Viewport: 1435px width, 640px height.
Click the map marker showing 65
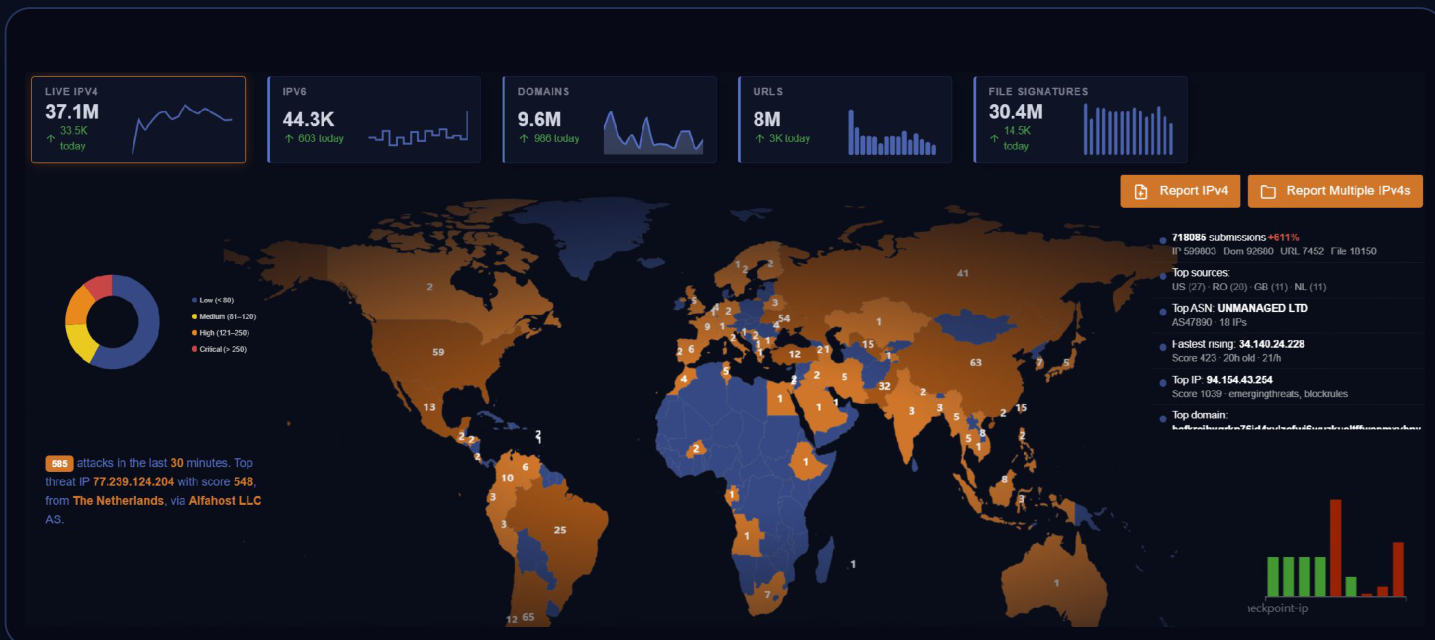(528, 617)
